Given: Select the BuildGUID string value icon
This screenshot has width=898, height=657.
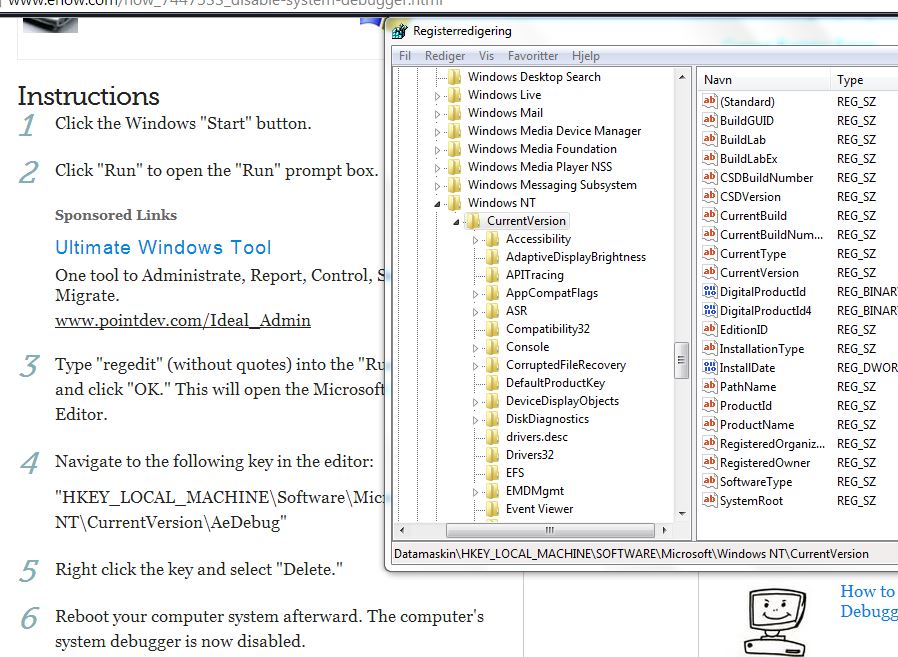Looking at the screenshot, I should tap(710, 121).
